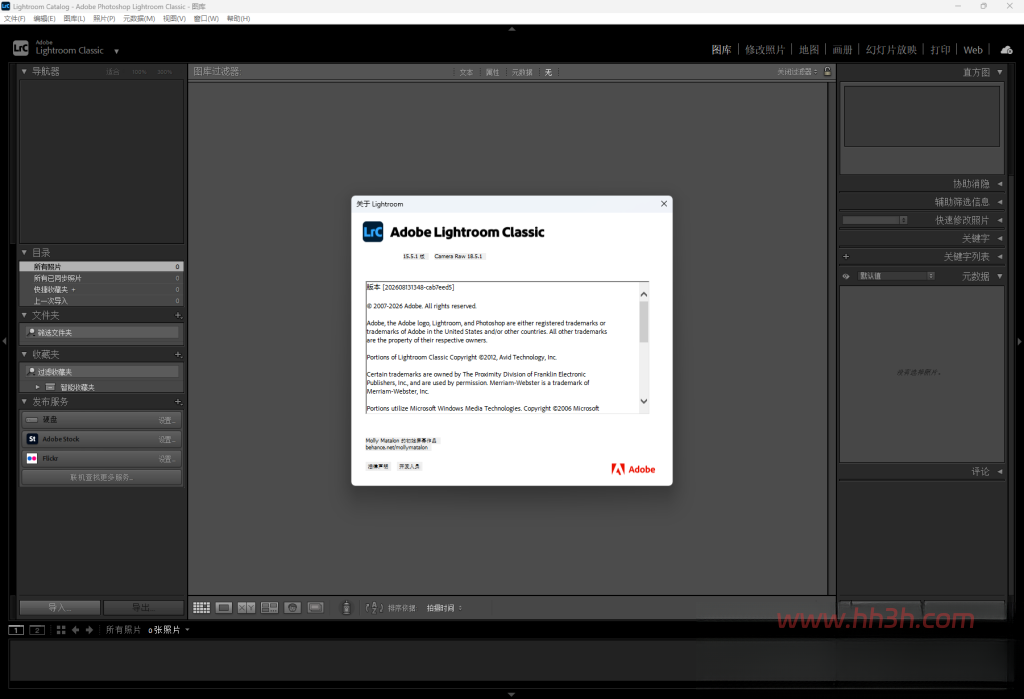This screenshot has height=699, width=1024.
Task: Collapse the 目录 panel
Action: 24,252
